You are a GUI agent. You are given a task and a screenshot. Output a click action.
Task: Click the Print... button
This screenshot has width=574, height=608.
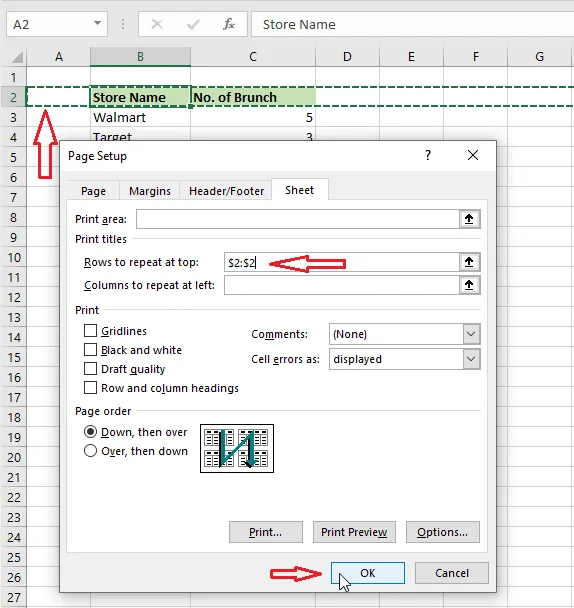pos(266,532)
